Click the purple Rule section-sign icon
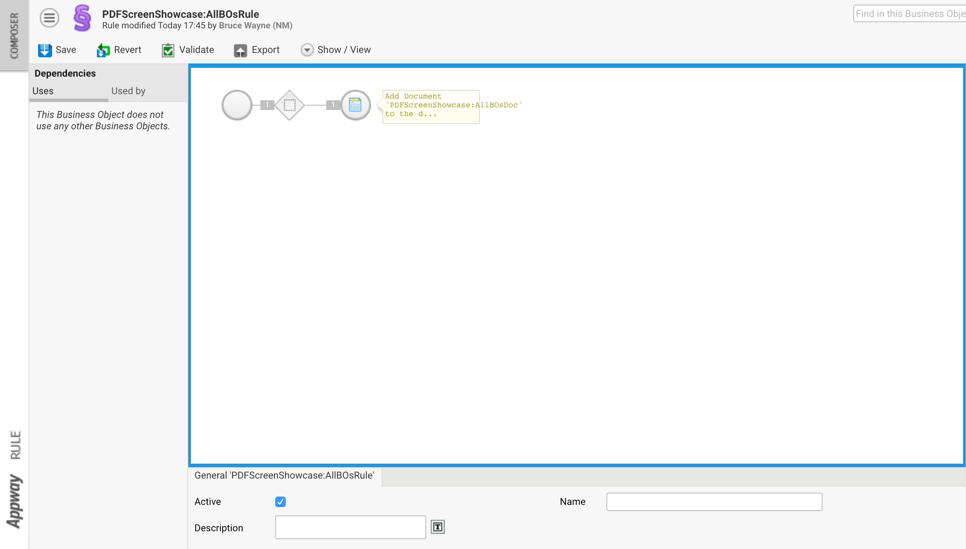This screenshot has width=966, height=549. (x=82, y=18)
